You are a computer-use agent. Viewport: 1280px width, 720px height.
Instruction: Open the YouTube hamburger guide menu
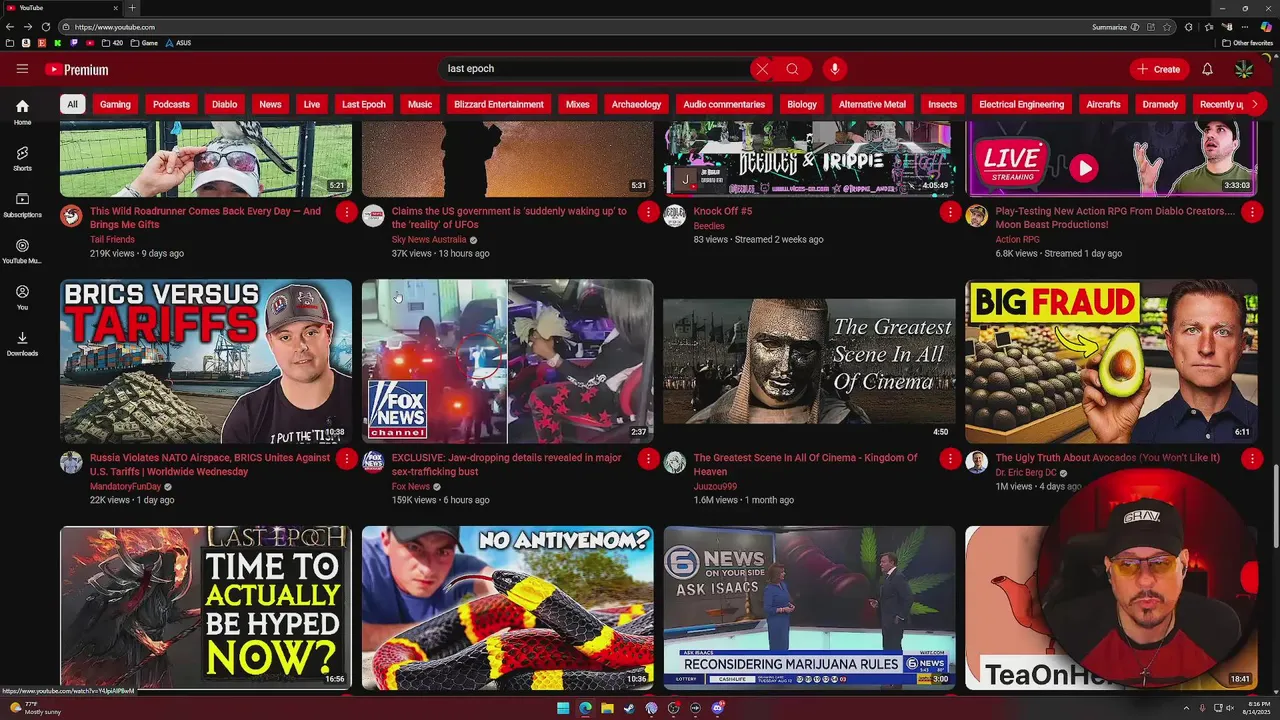(x=22, y=69)
